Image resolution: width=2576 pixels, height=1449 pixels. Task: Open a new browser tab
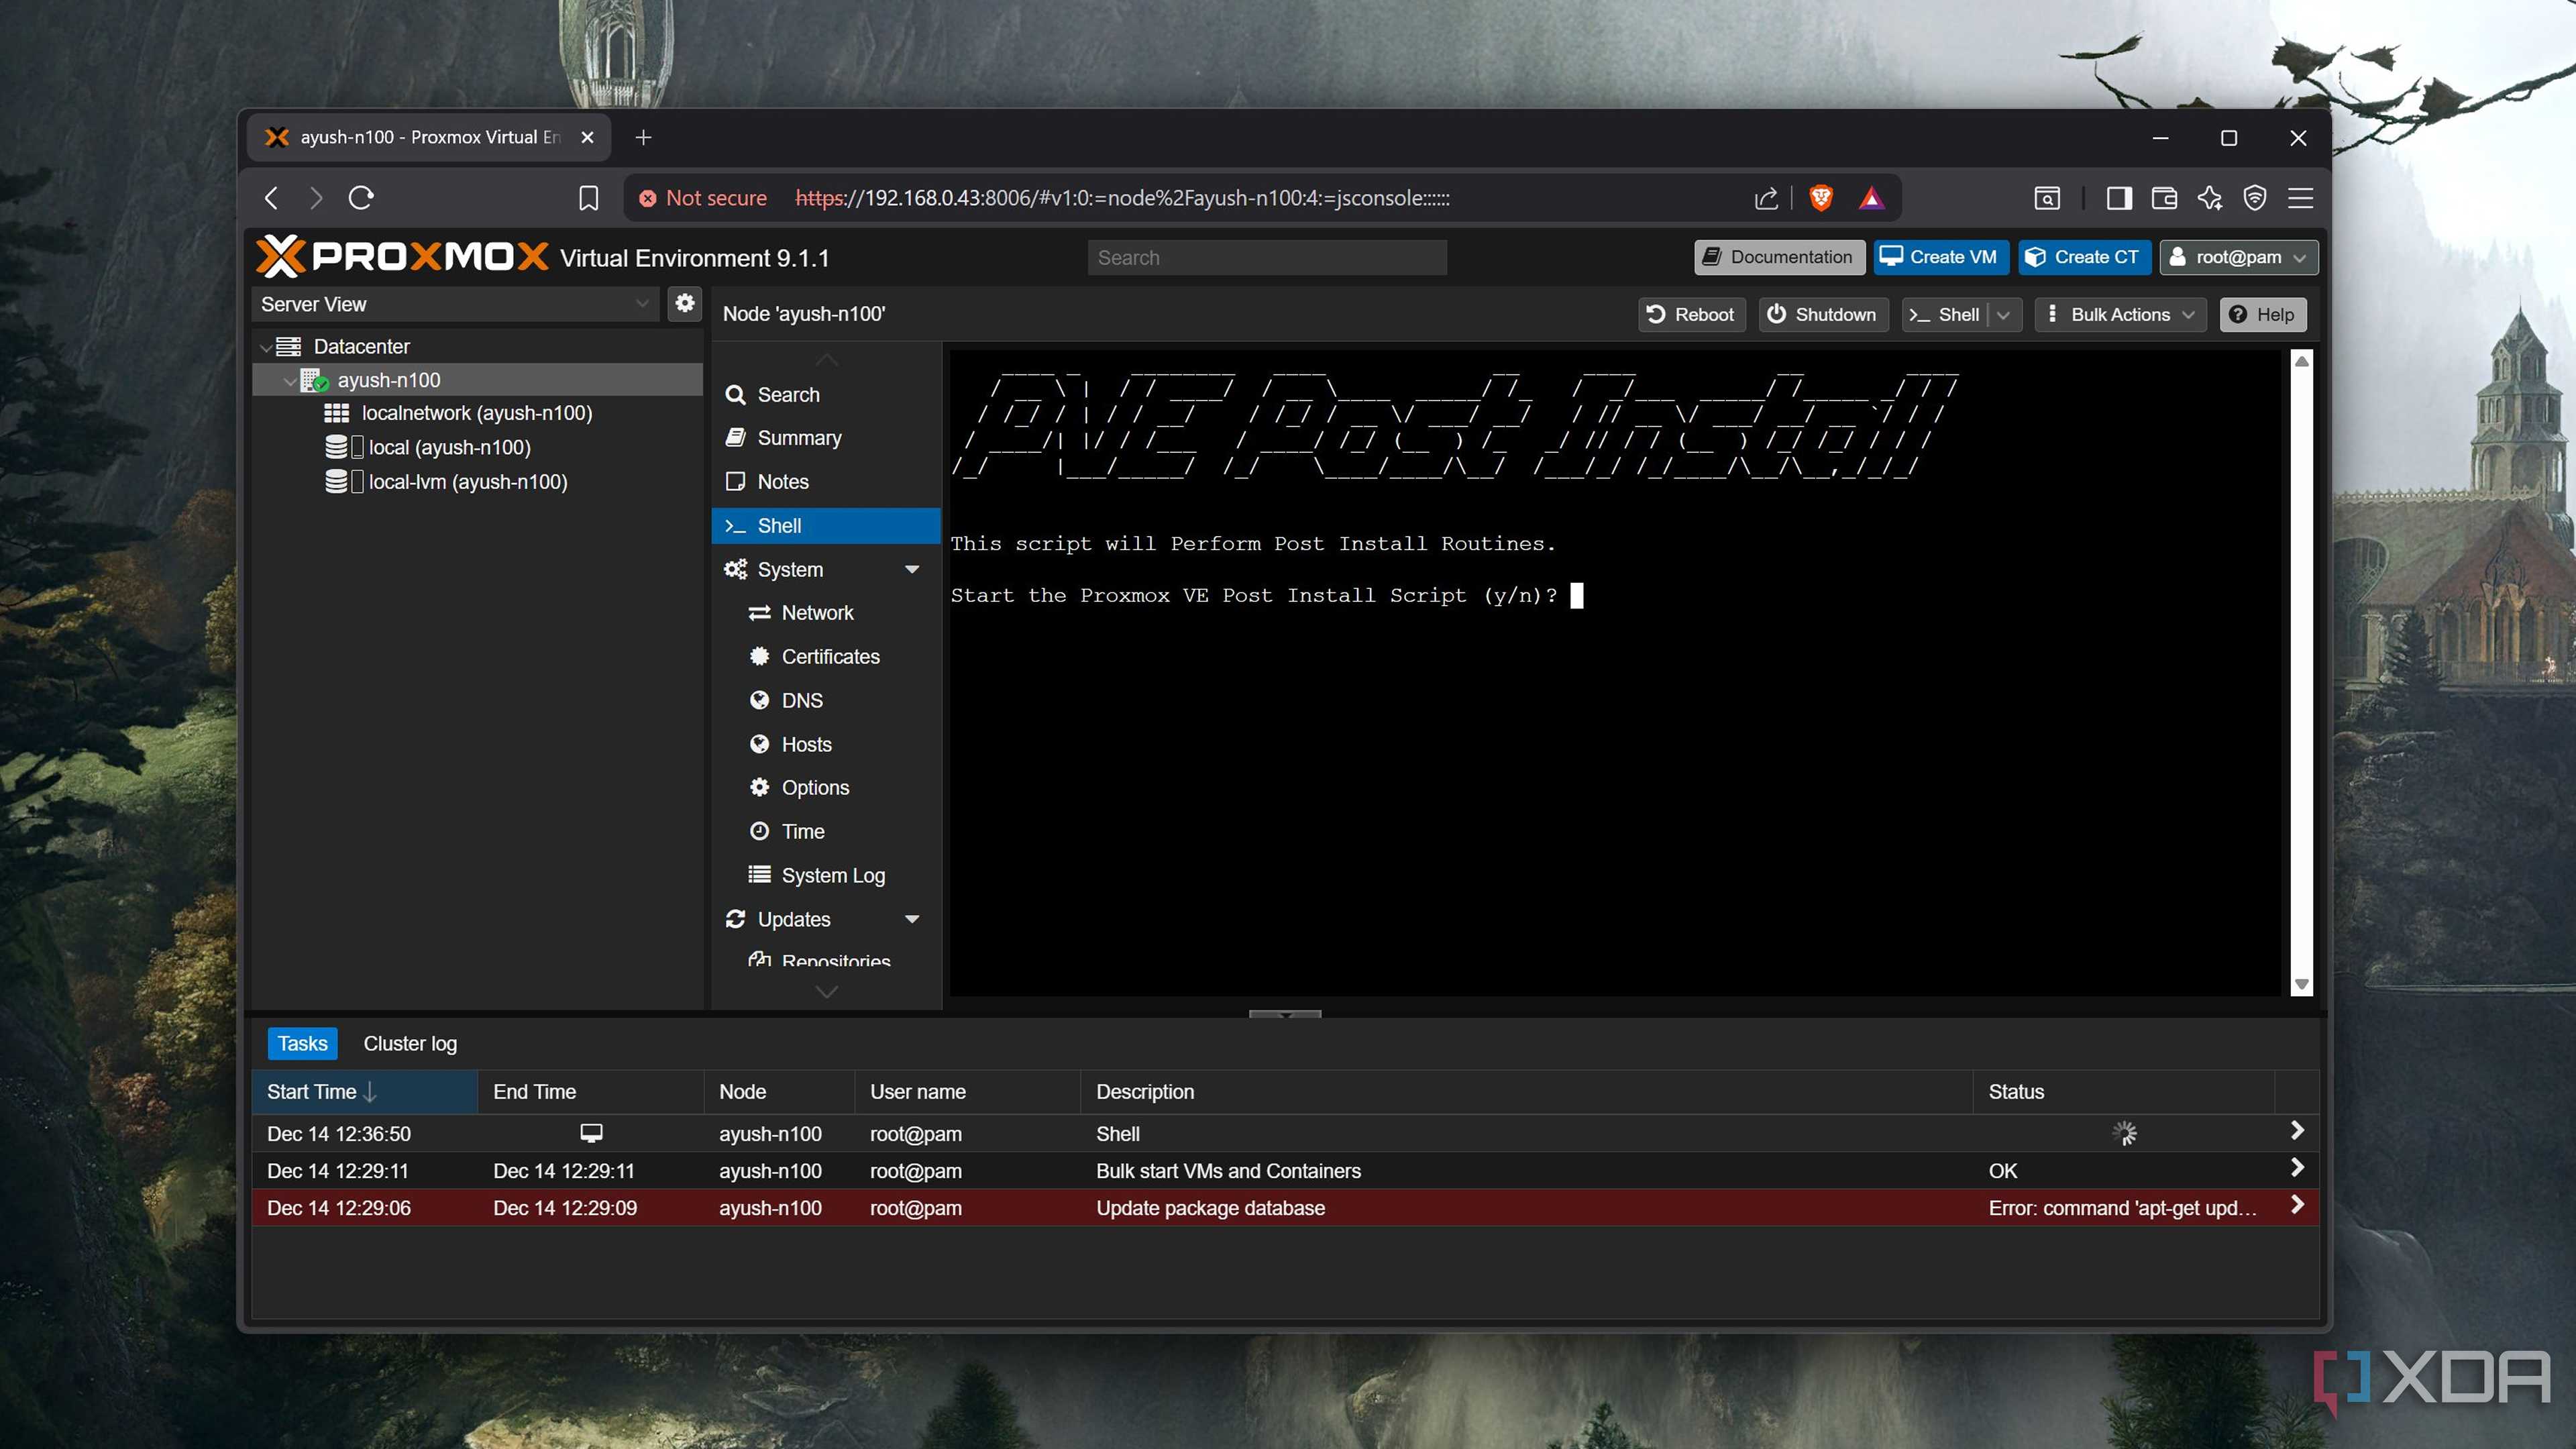pos(644,137)
